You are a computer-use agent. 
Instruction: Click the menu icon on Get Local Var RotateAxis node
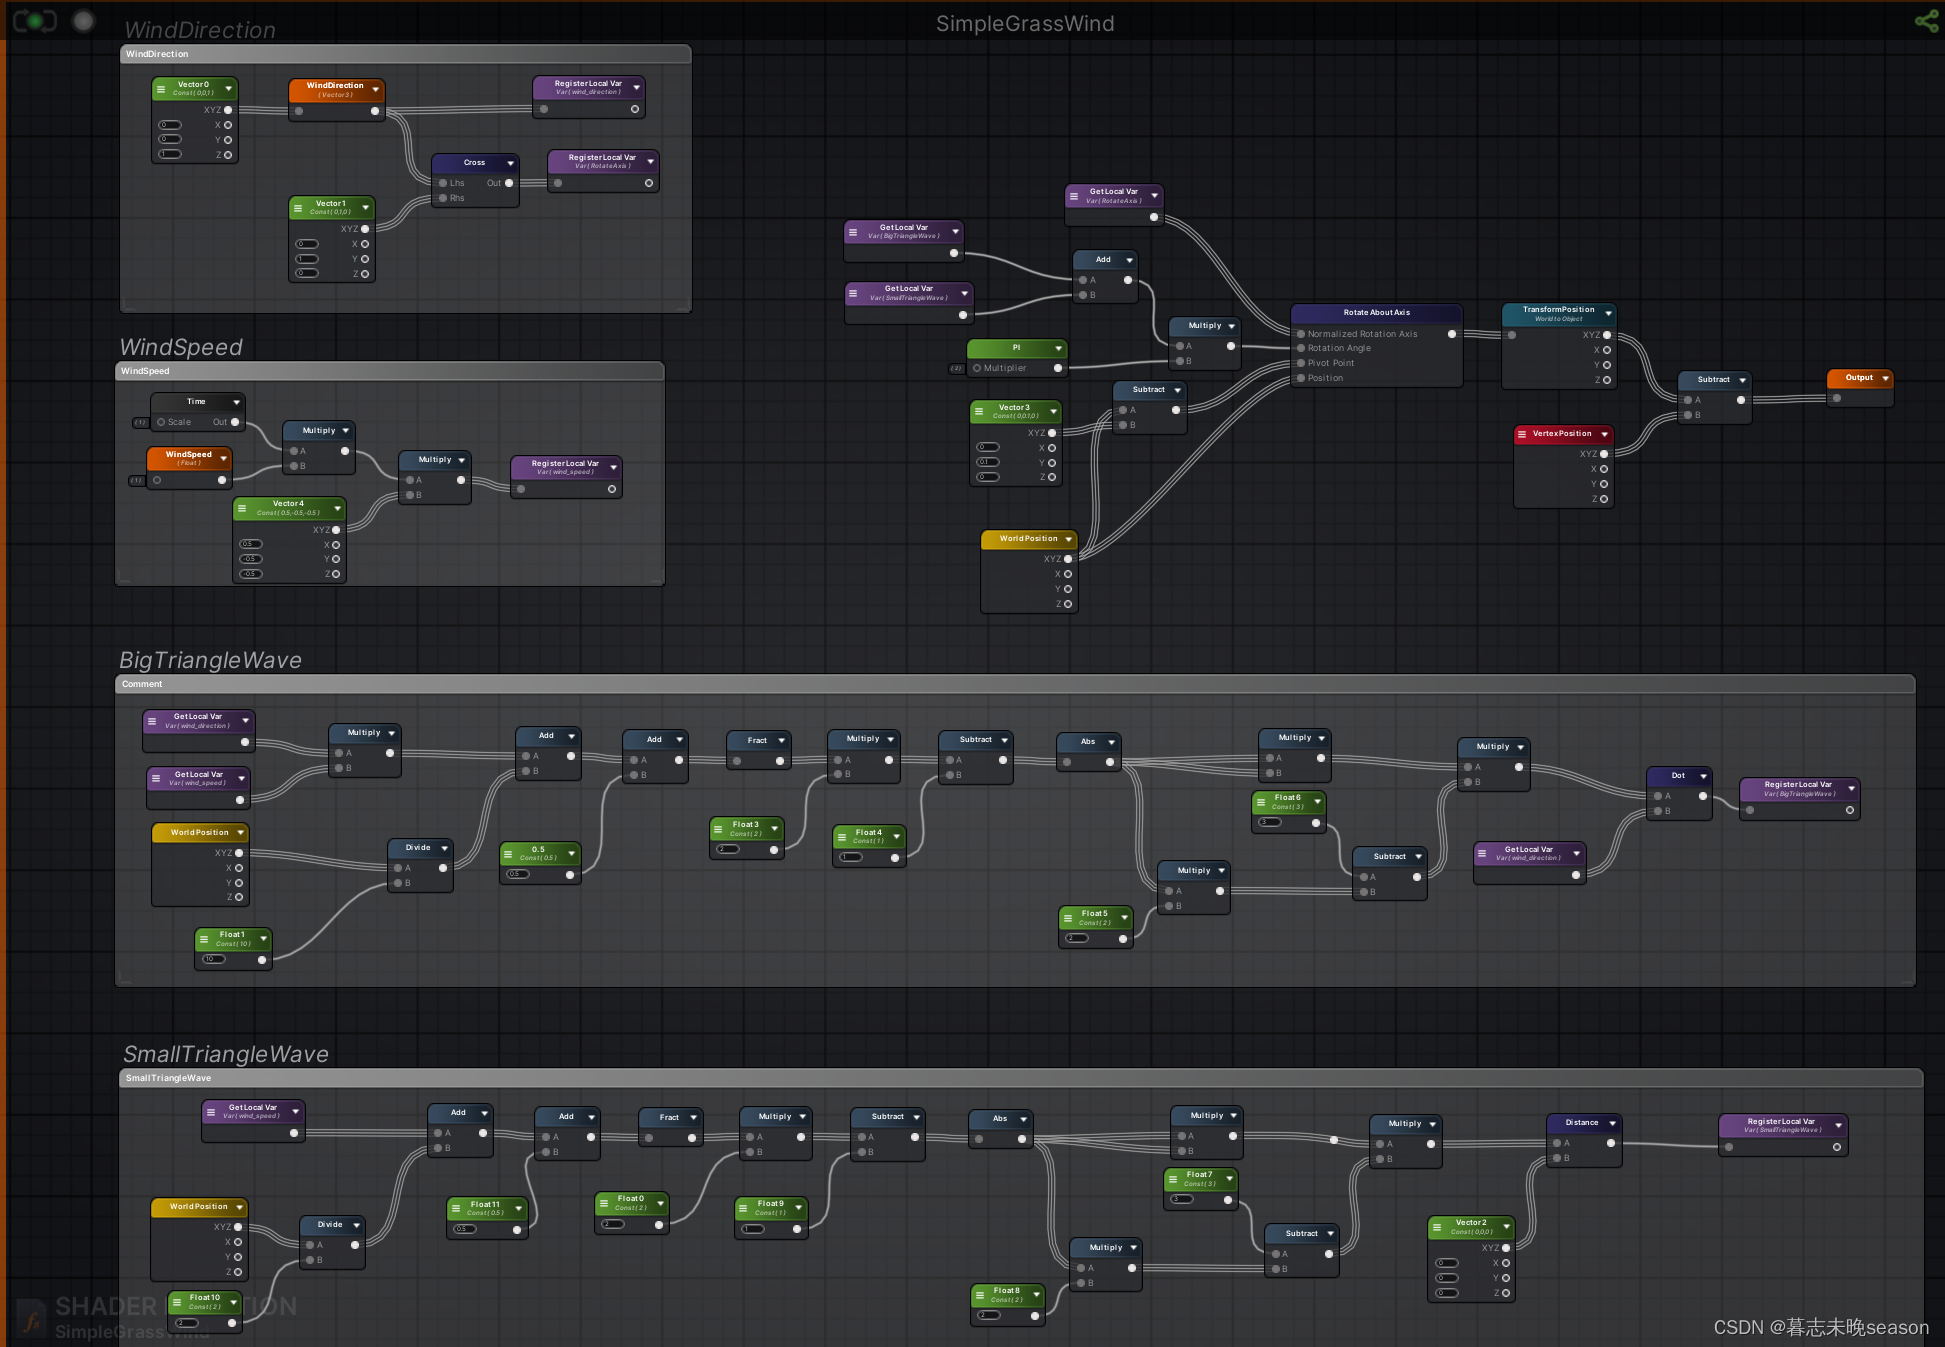1074,196
